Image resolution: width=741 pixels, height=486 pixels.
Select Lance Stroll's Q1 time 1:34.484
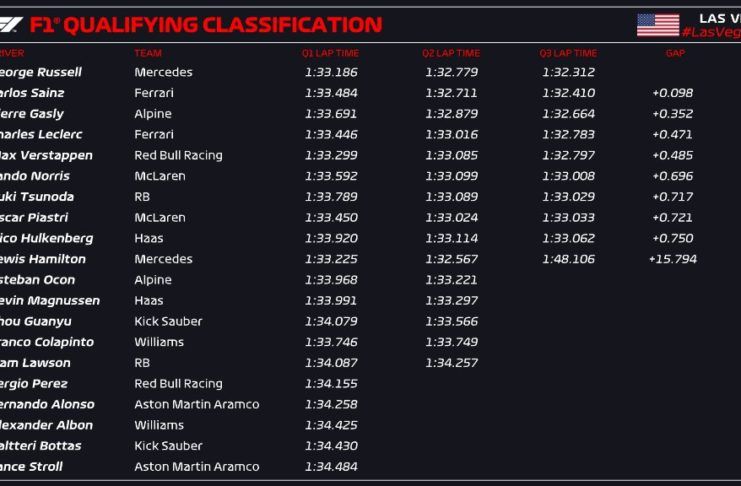coord(330,466)
